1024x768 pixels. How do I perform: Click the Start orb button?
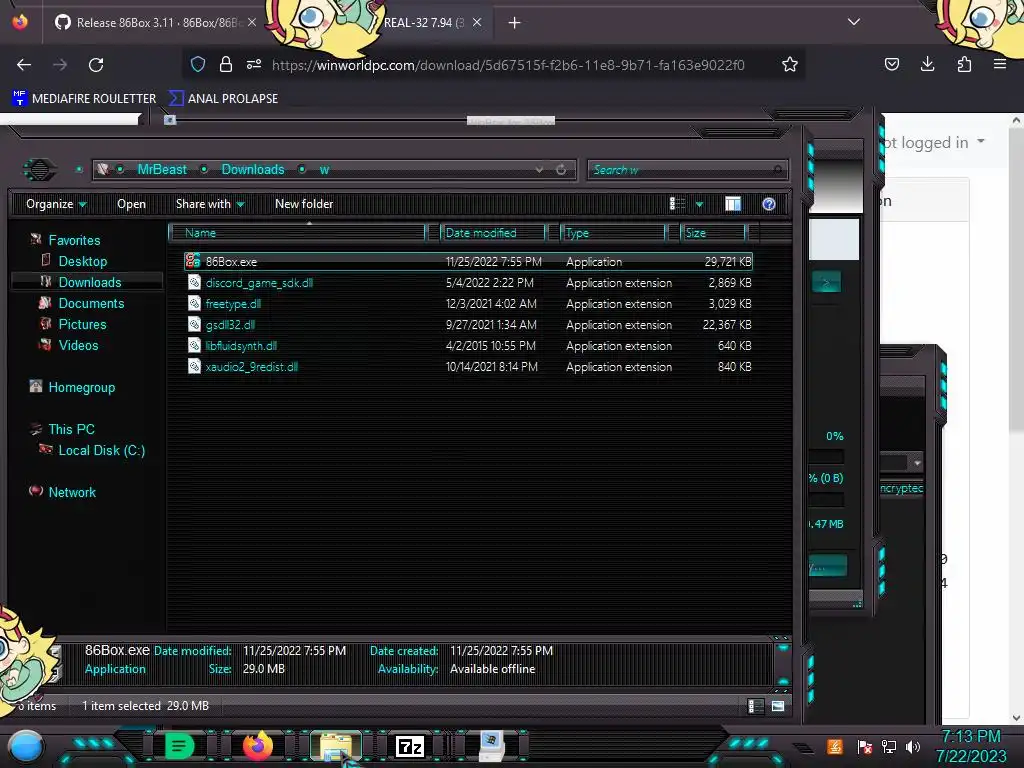pos(26,746)
